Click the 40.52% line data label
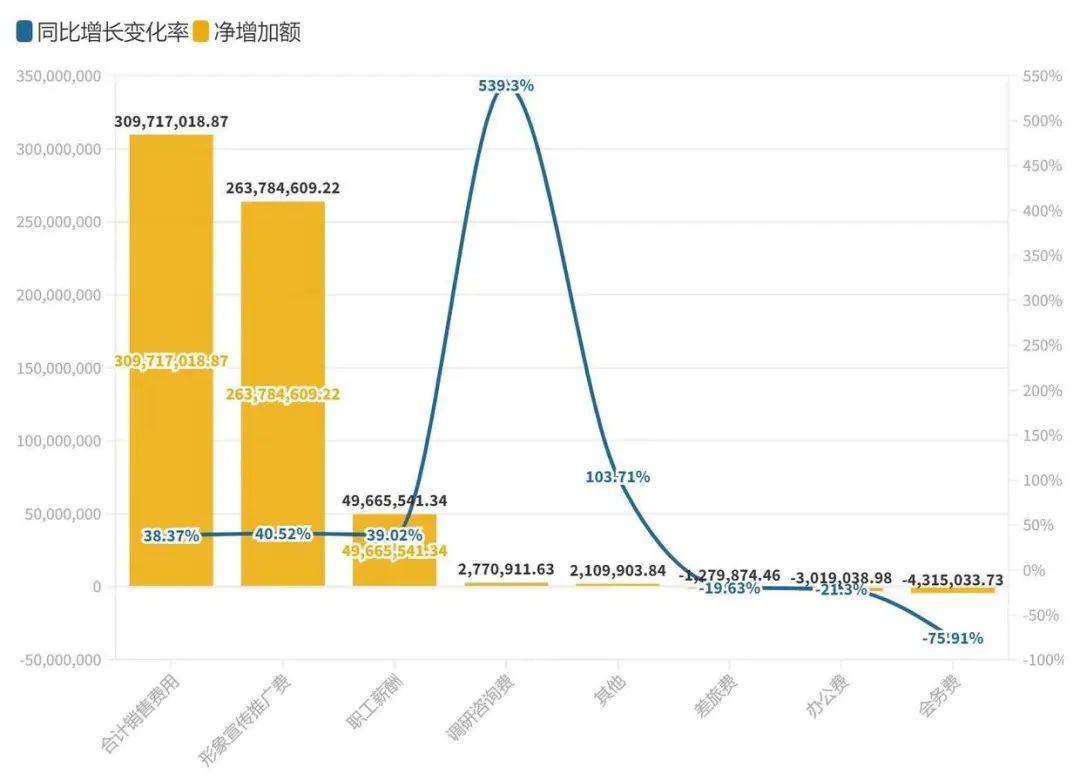1080x780 pixels. (x=283, y=534)
